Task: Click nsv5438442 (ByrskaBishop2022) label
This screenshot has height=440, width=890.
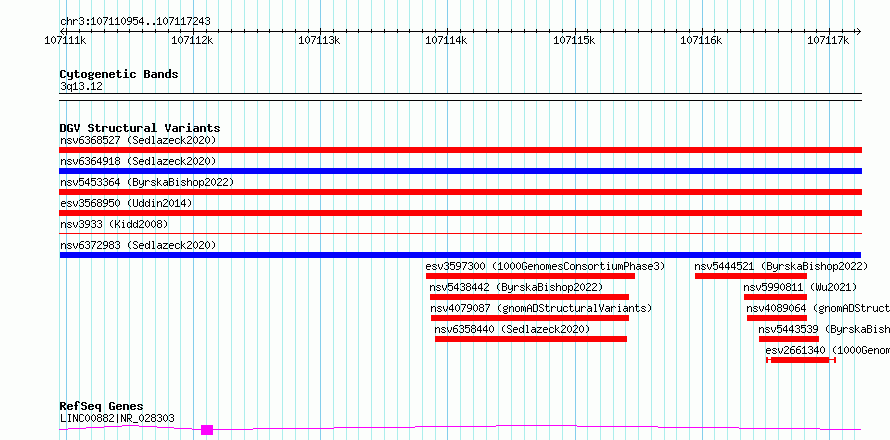Action: click(x=516, y=287)
